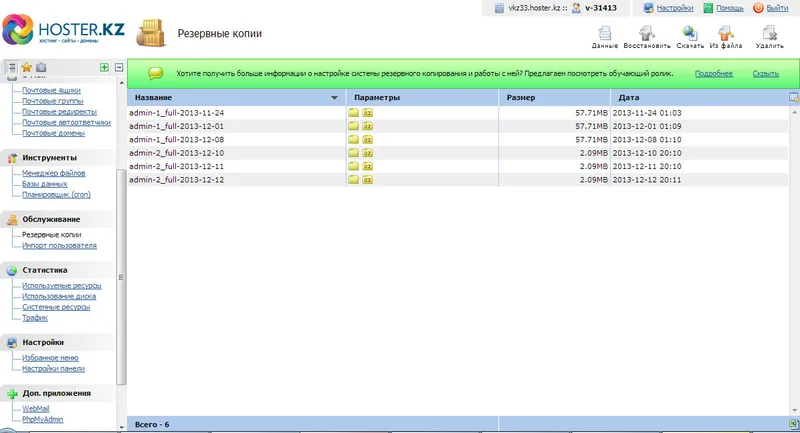800x433 pixels.
Task: Click folder icon in admin-1_full-2013-11-24 row
Action: [354, 113]
